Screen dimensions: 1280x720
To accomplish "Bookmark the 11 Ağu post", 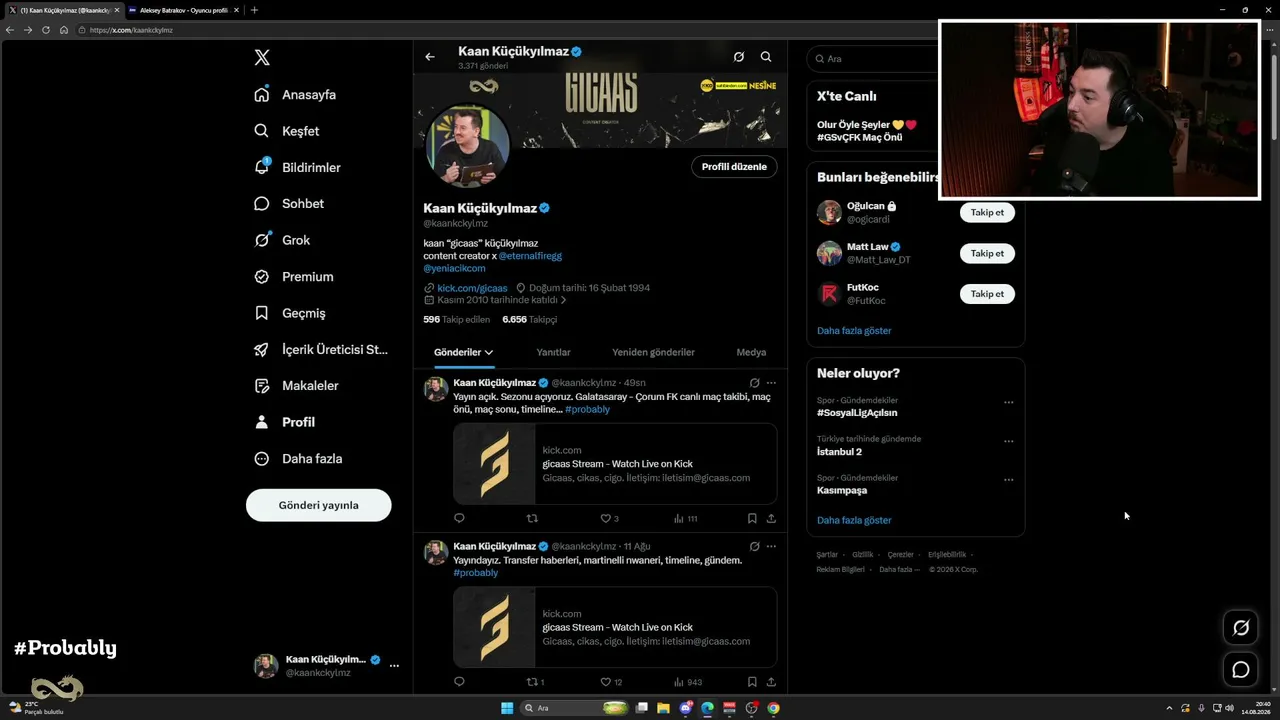I will pos(752,682).
